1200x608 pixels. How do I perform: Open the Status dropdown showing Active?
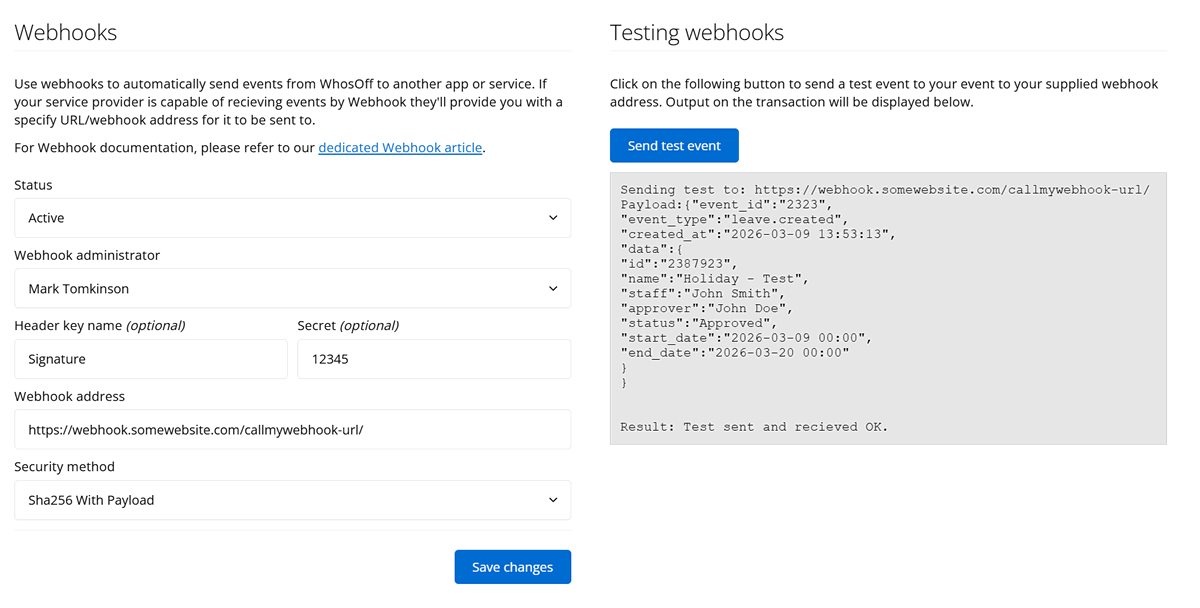point(290,218)
